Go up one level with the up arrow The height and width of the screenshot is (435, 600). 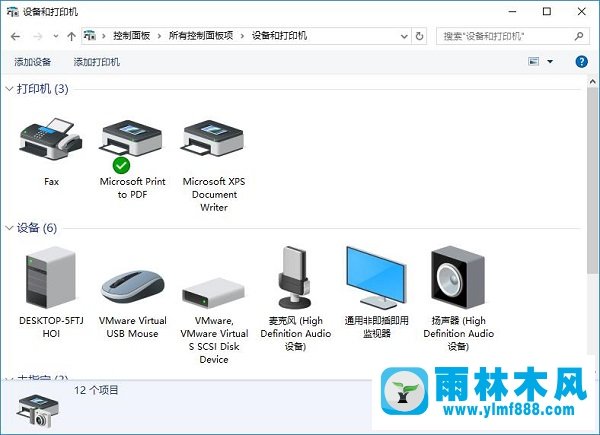[x=71, y=37]
